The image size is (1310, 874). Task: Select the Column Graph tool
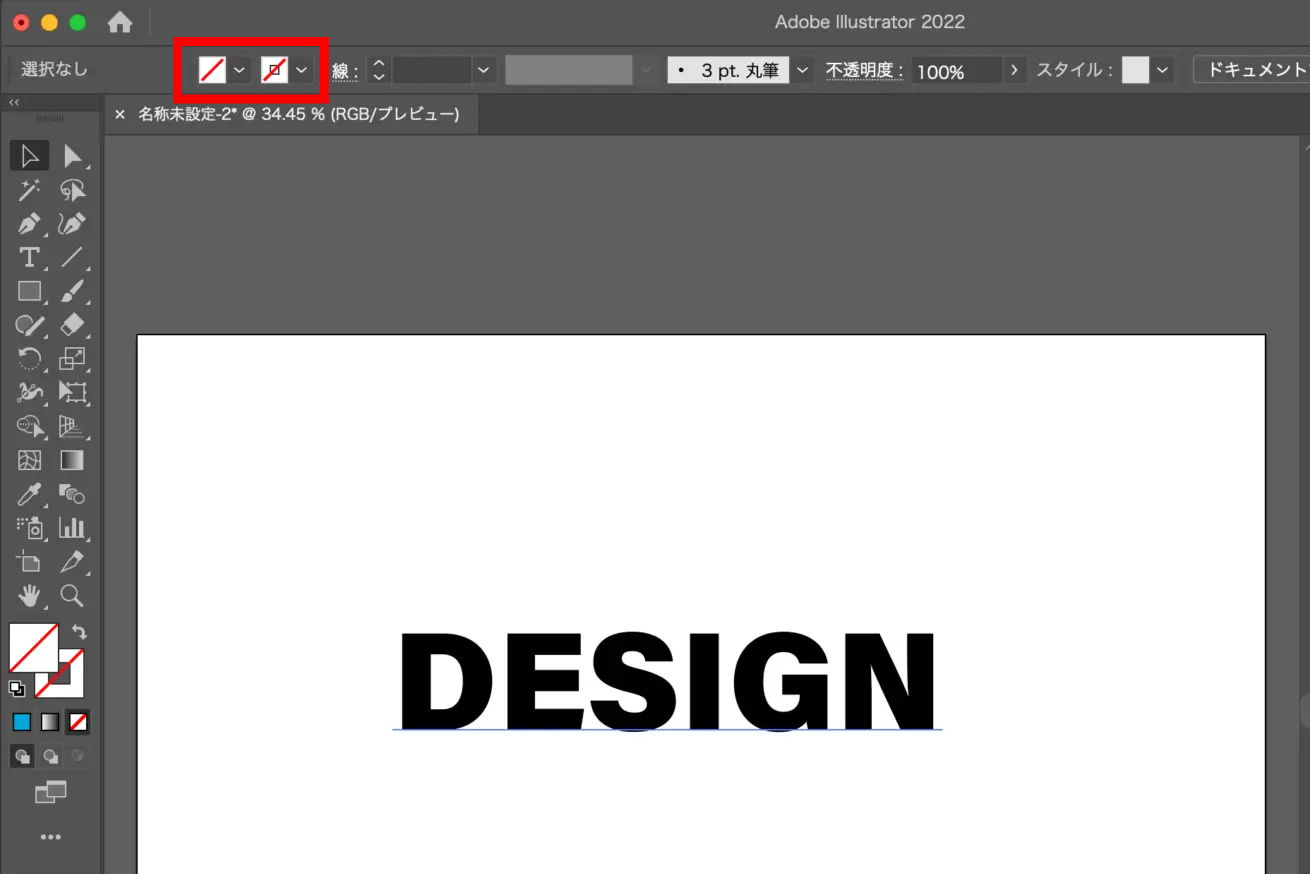(x=72, y=527)
